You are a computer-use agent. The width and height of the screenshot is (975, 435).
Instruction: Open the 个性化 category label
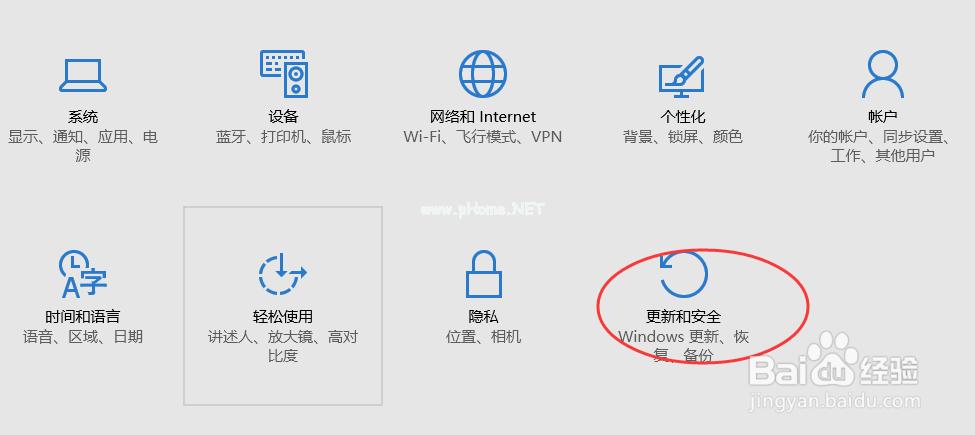683,117
